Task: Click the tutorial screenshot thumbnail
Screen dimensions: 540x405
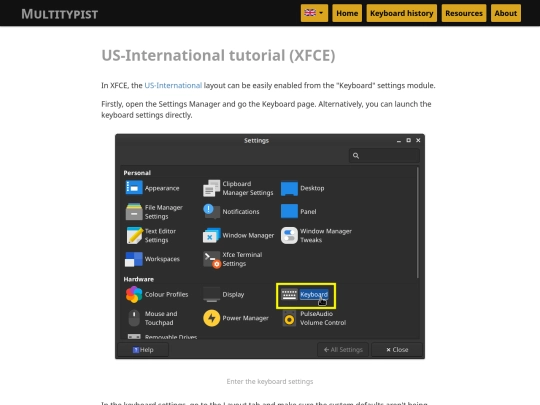Action: tap(270, 246)
